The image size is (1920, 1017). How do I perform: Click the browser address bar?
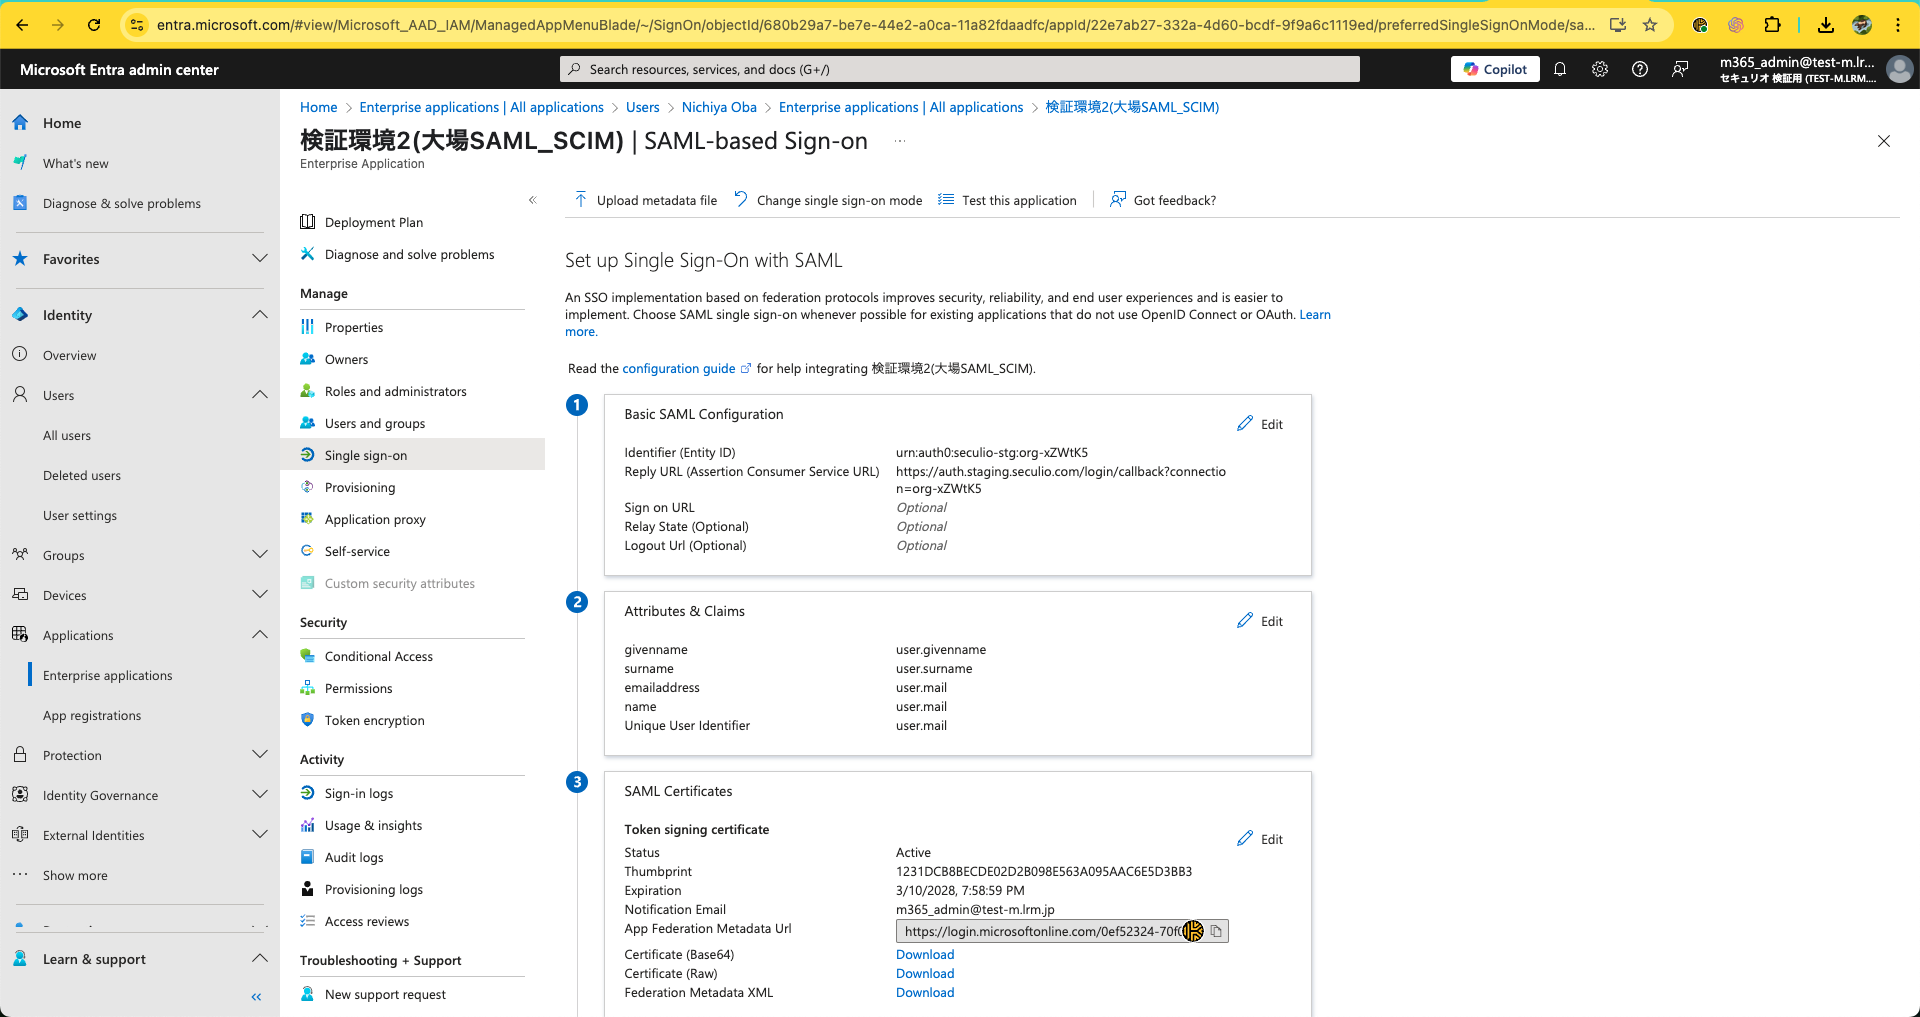click(875, 25)
